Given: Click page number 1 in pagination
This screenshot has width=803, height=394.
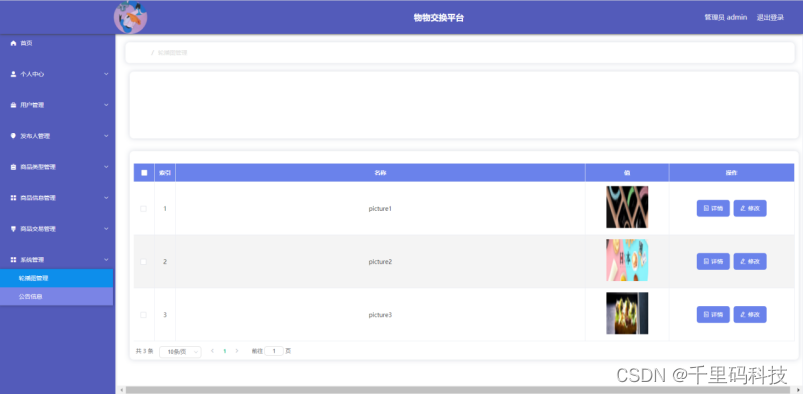Looking at the screenshot, I should (224, 351).
